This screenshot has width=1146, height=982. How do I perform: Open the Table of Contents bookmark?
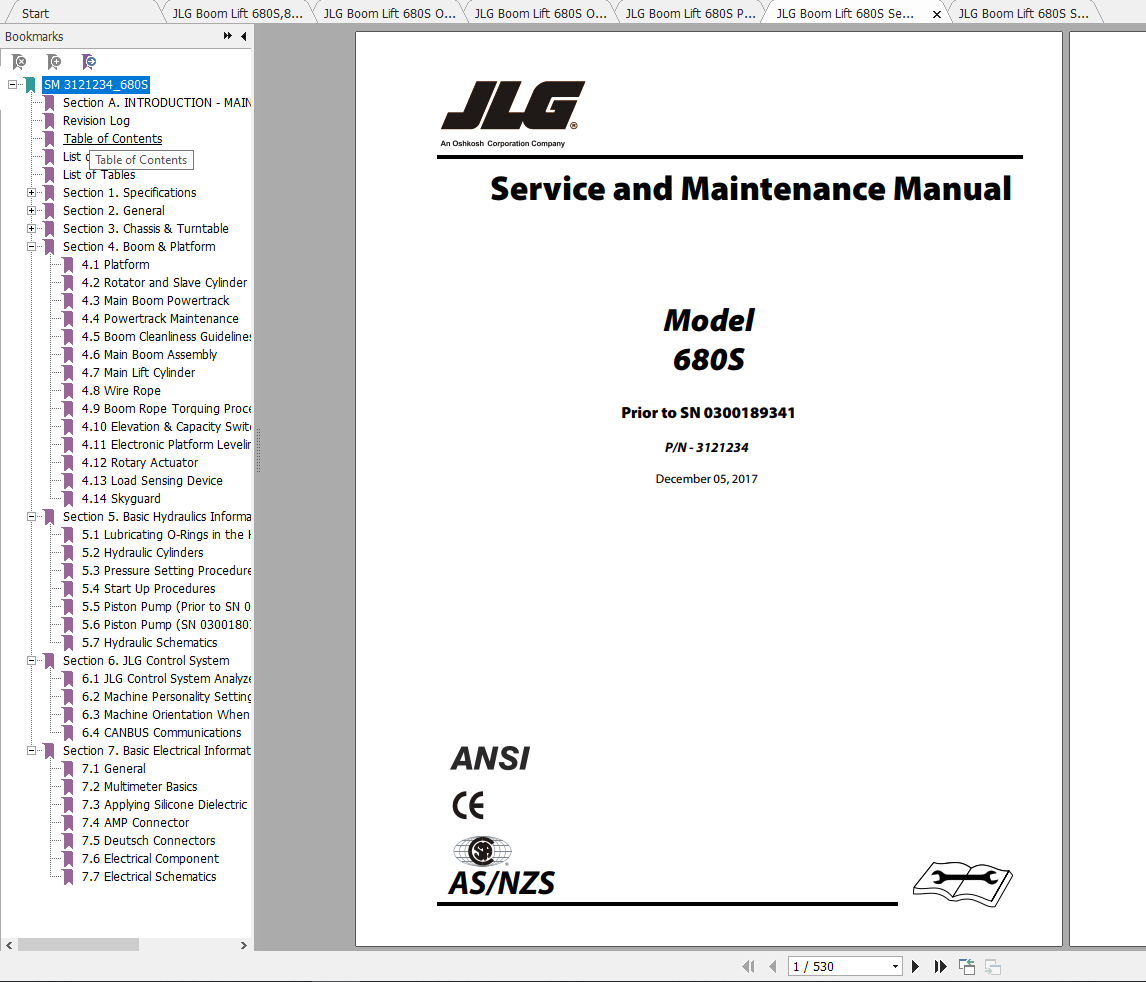[111, 138]
